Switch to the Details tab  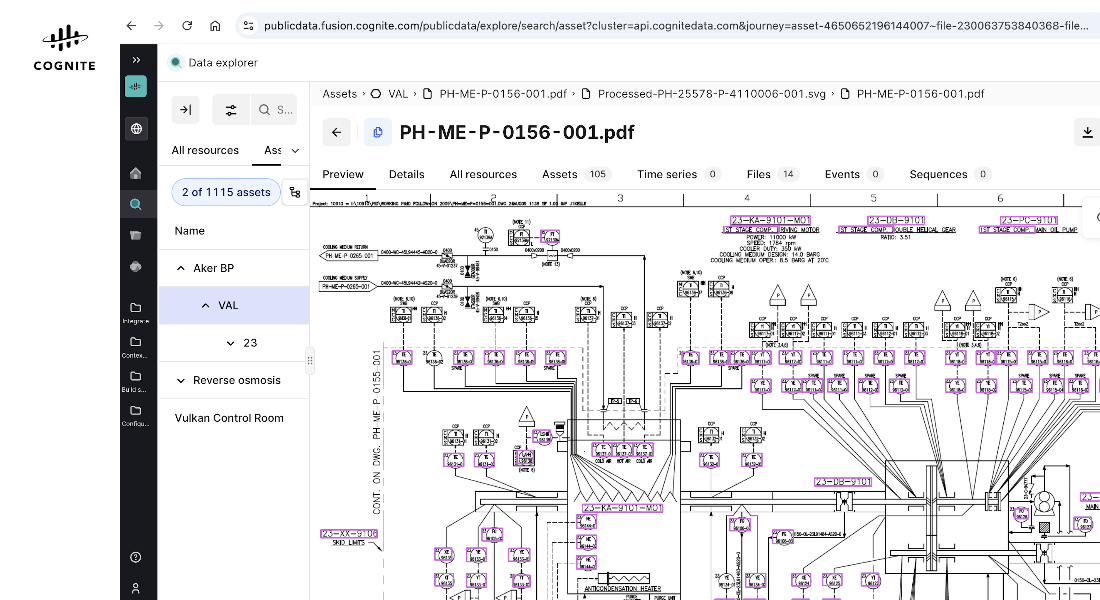point(407,174)
